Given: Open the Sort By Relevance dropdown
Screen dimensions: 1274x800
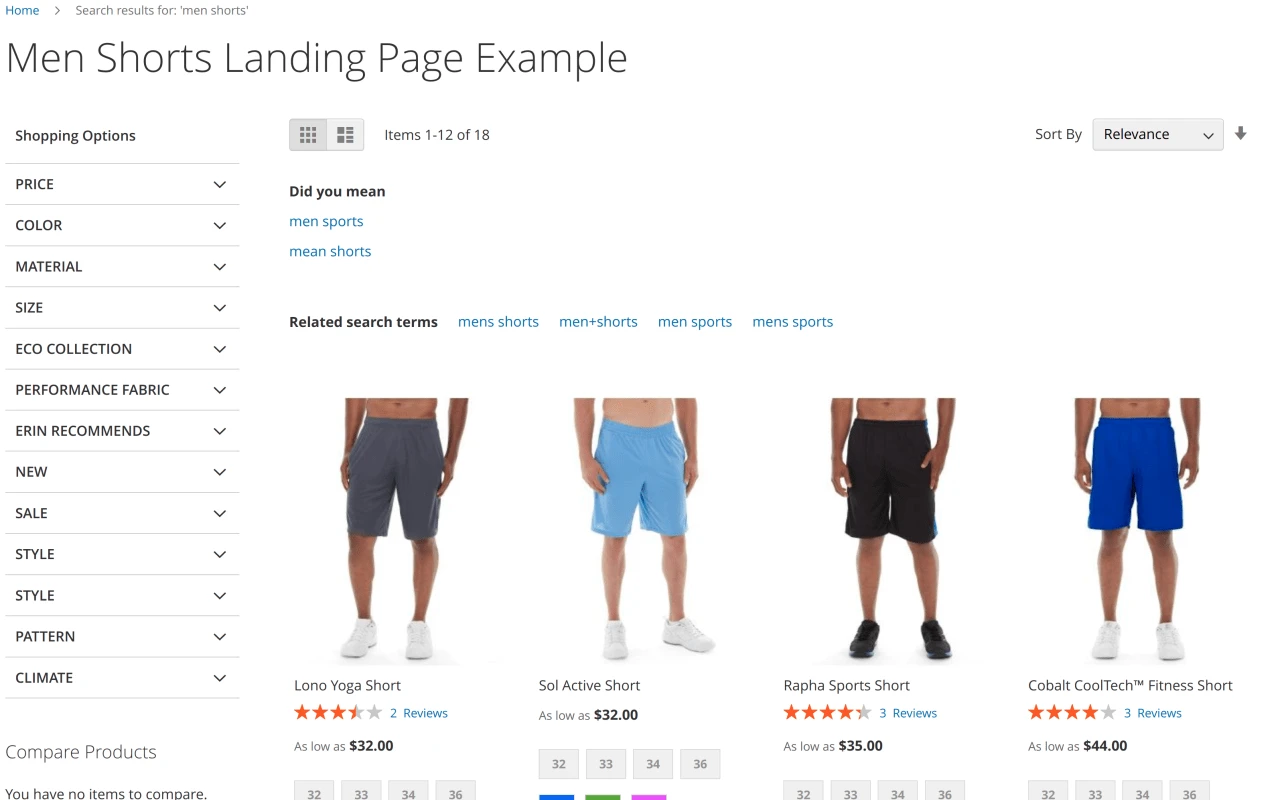Looking at the screenshot, I should (1158, 135).
